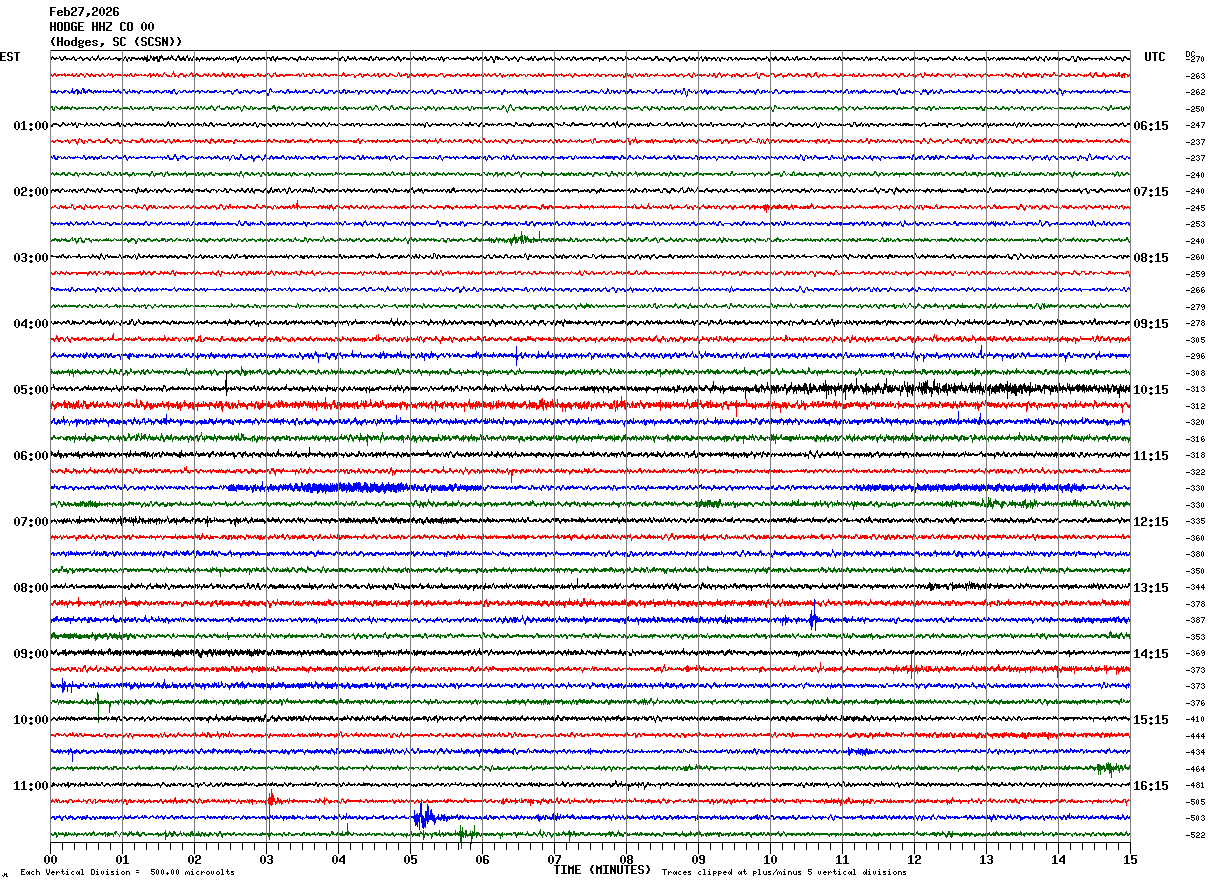Click the UTC column header

point(1155,57)
